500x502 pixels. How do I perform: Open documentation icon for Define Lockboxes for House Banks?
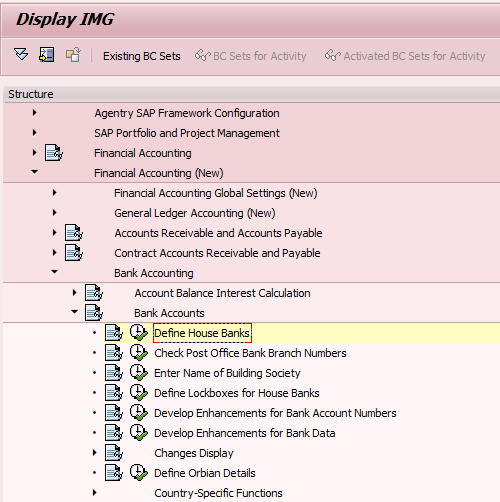pos(114,393)
